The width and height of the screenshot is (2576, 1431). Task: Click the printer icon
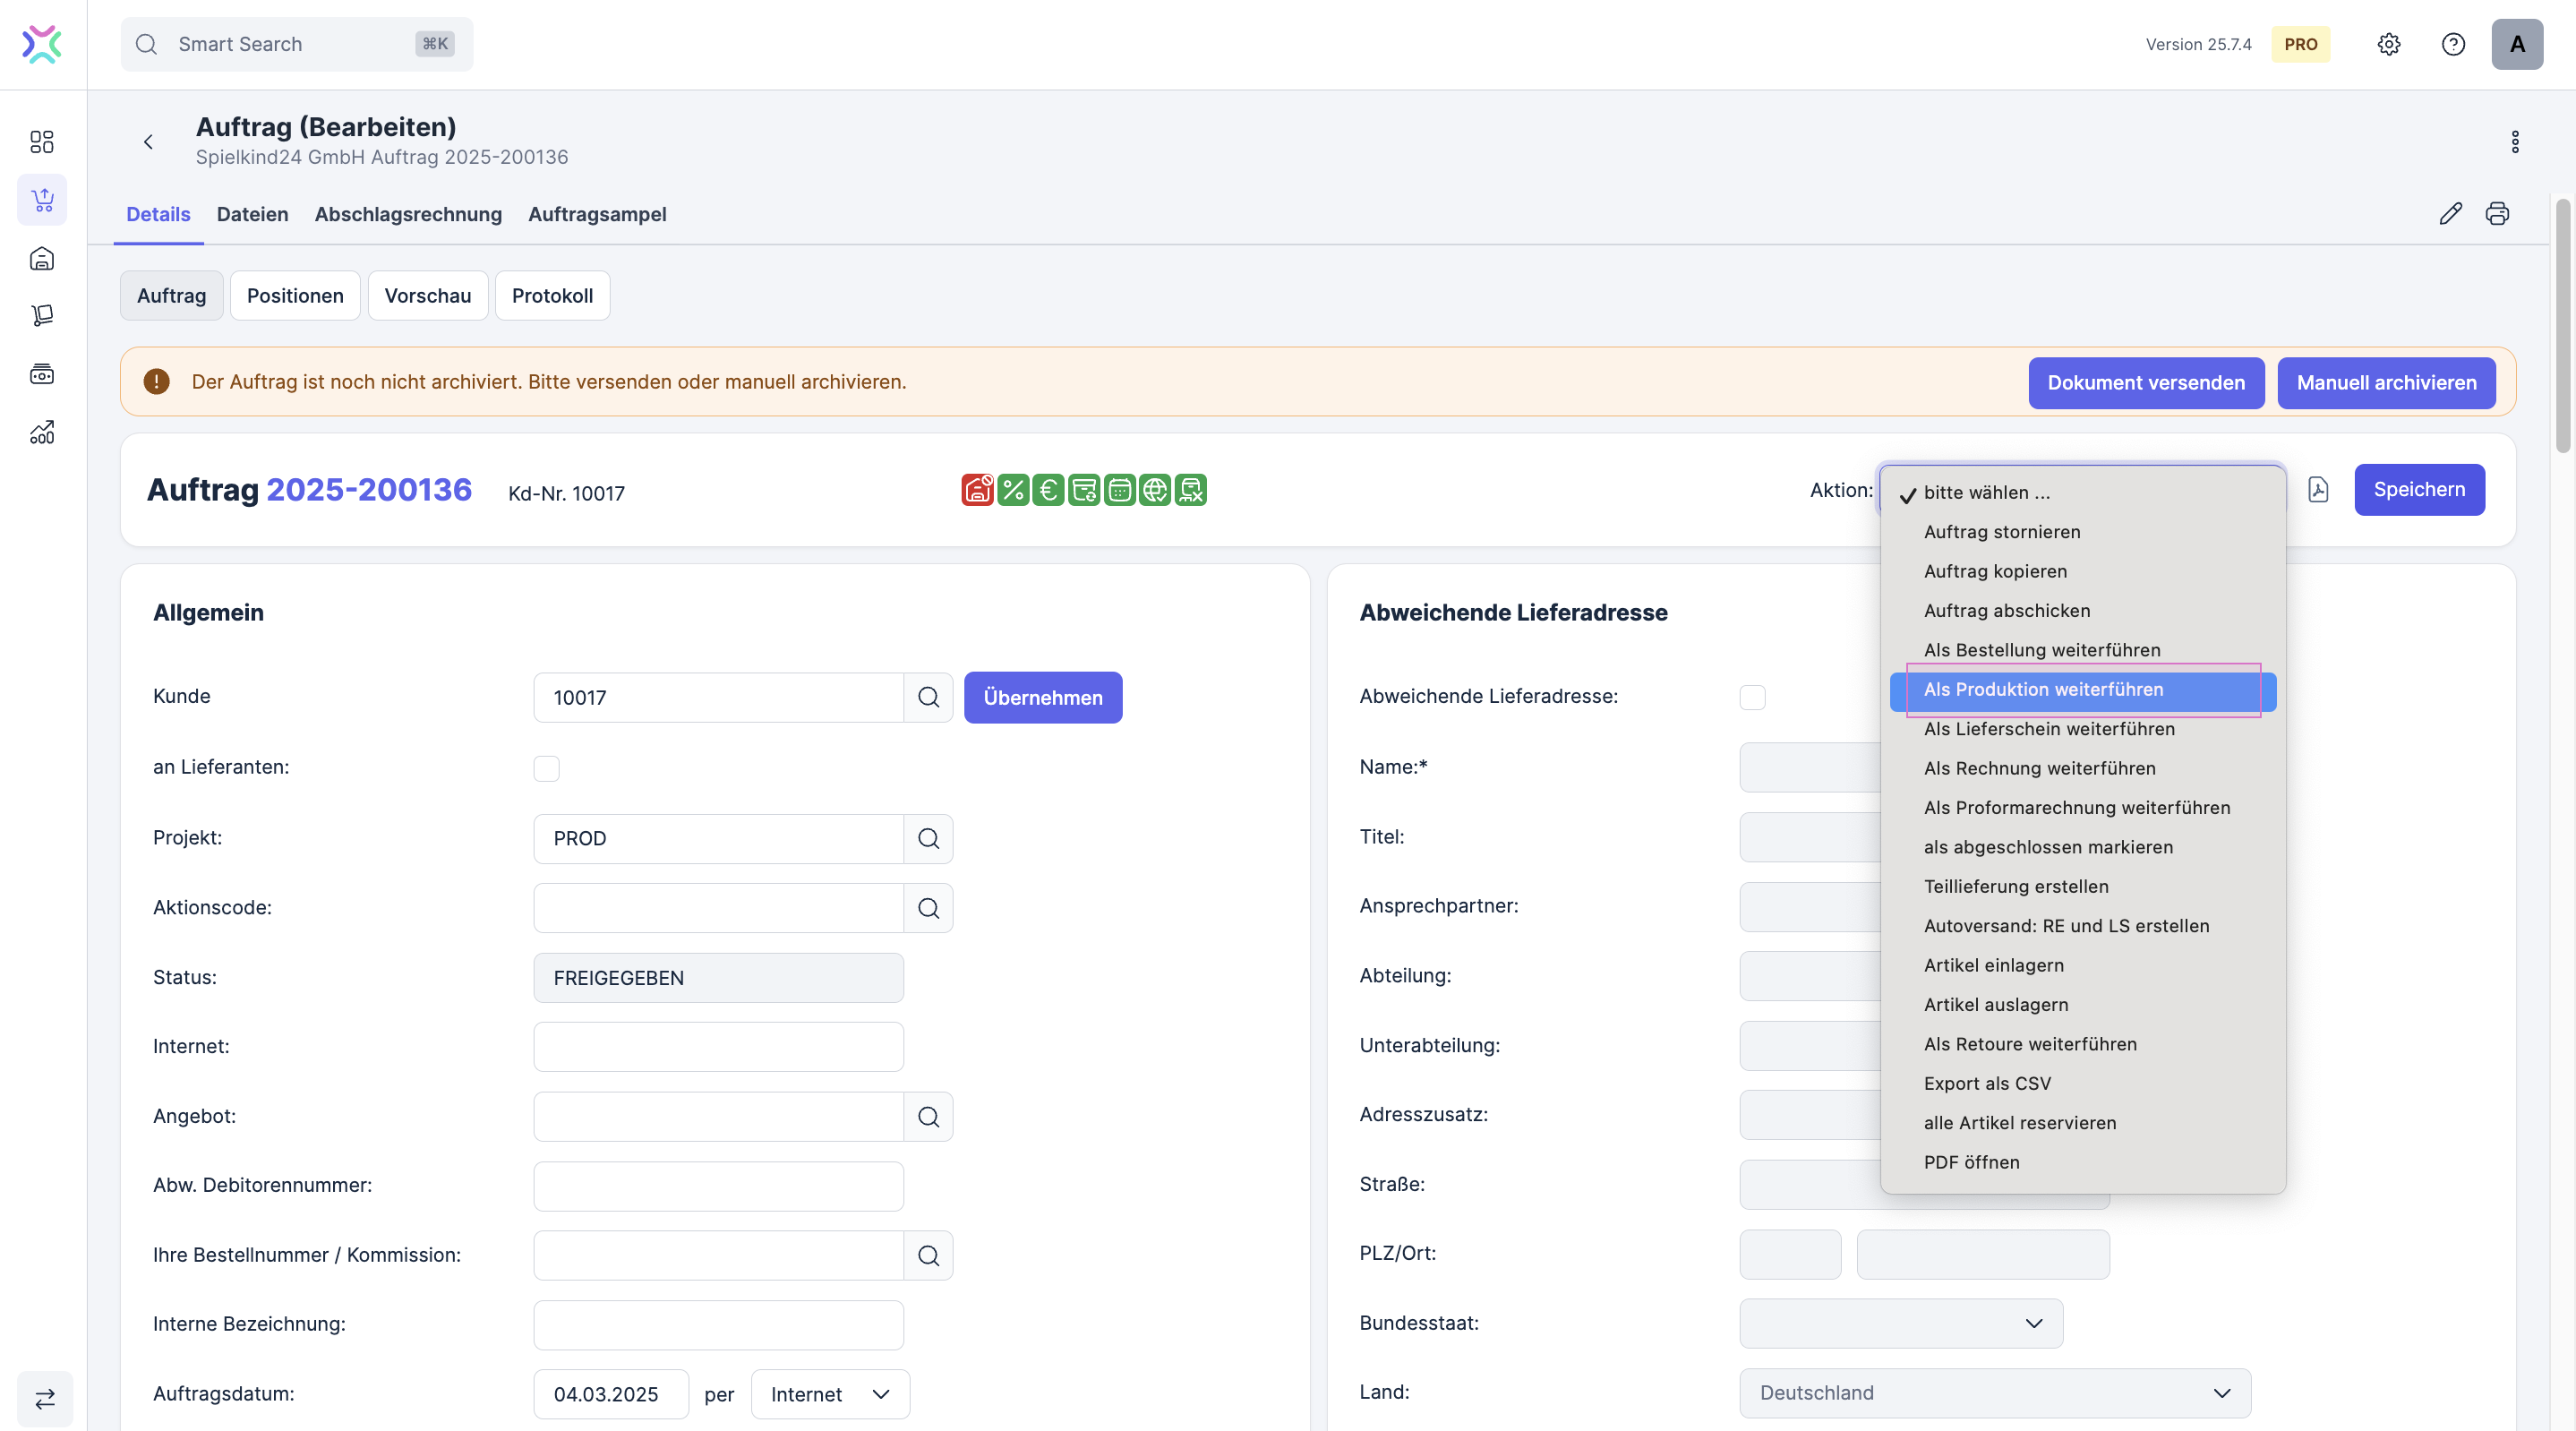click(x=2497, y=214)
